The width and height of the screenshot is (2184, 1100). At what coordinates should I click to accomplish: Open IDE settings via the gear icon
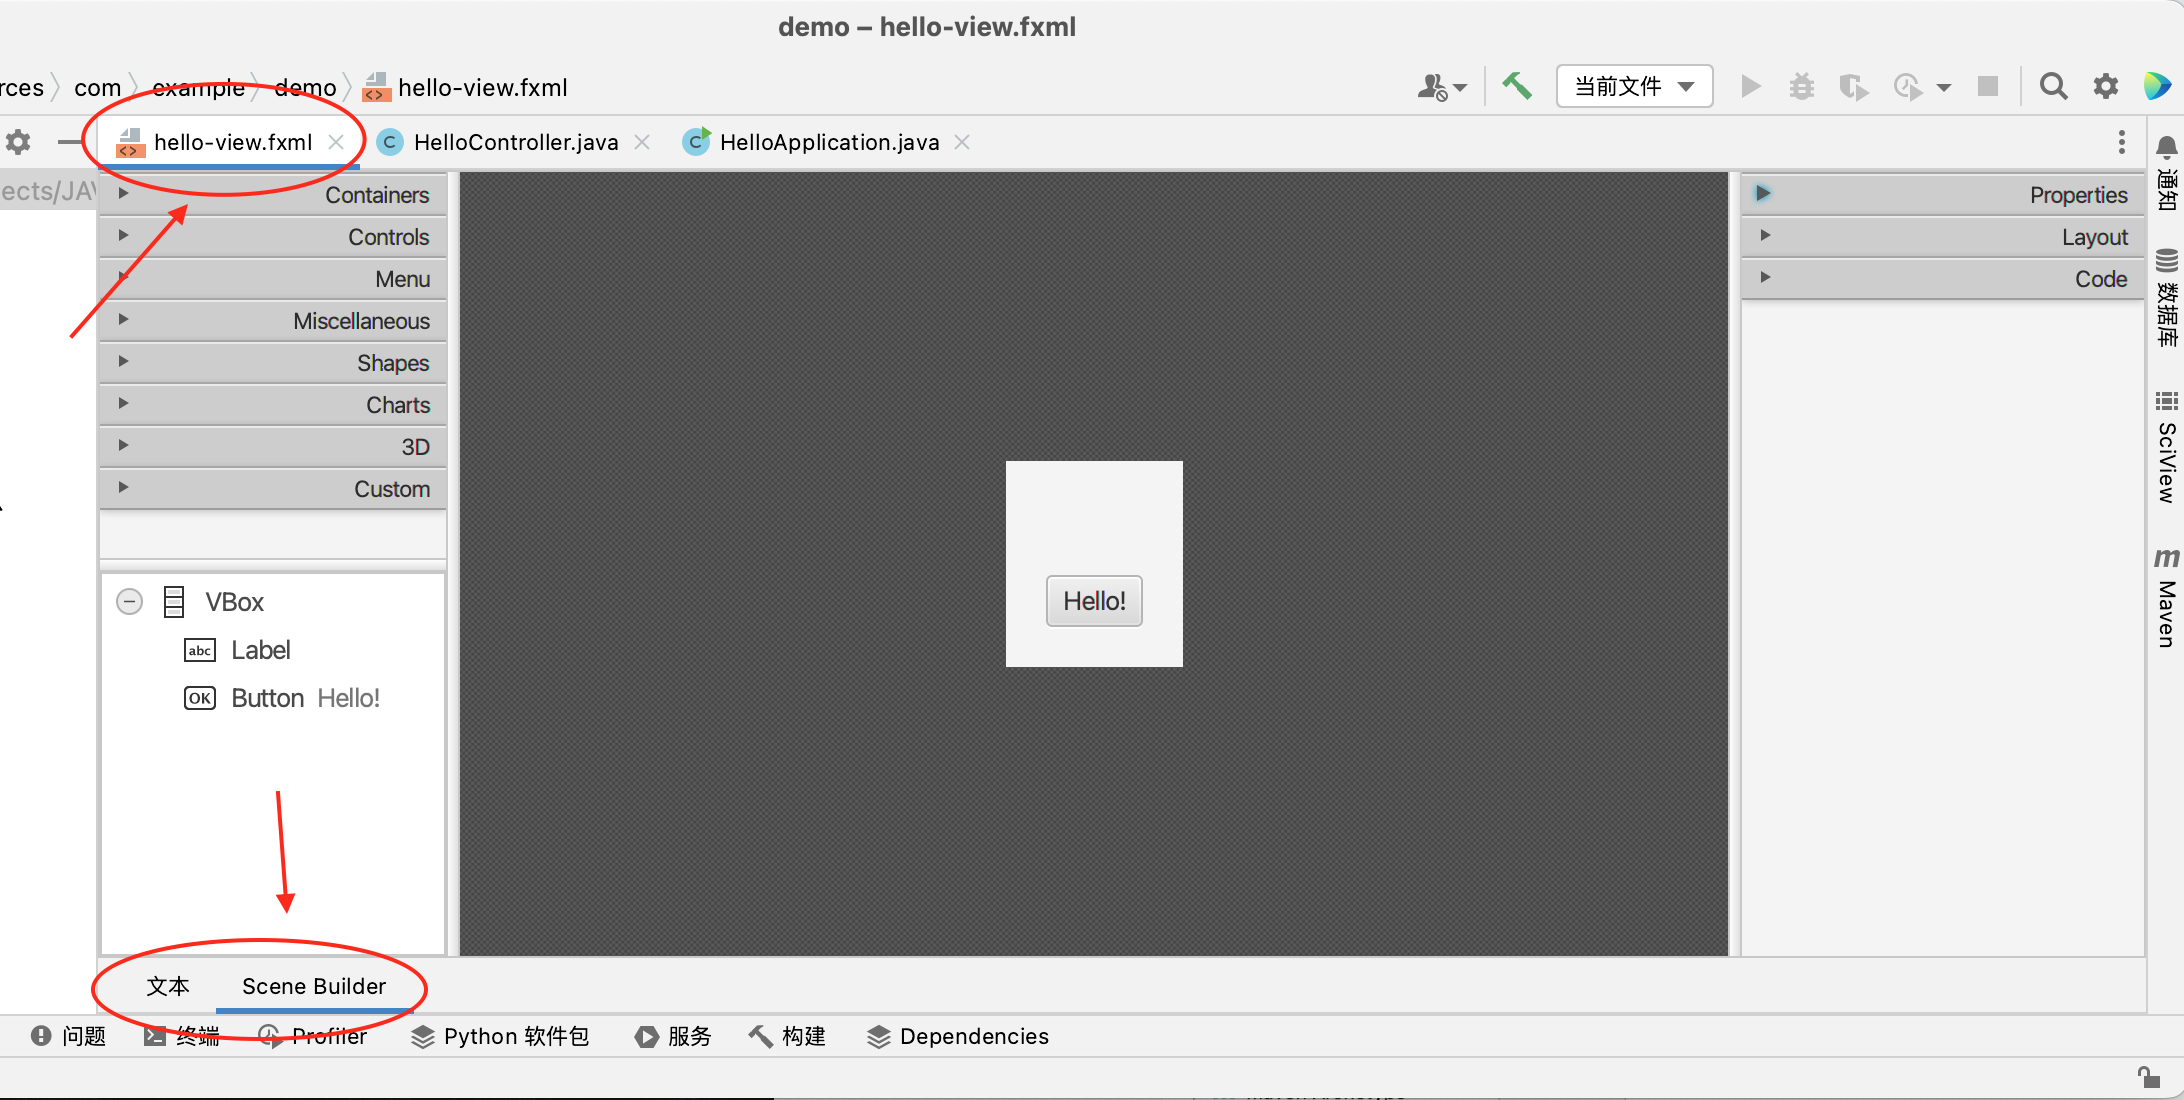tap(2105, 87)
